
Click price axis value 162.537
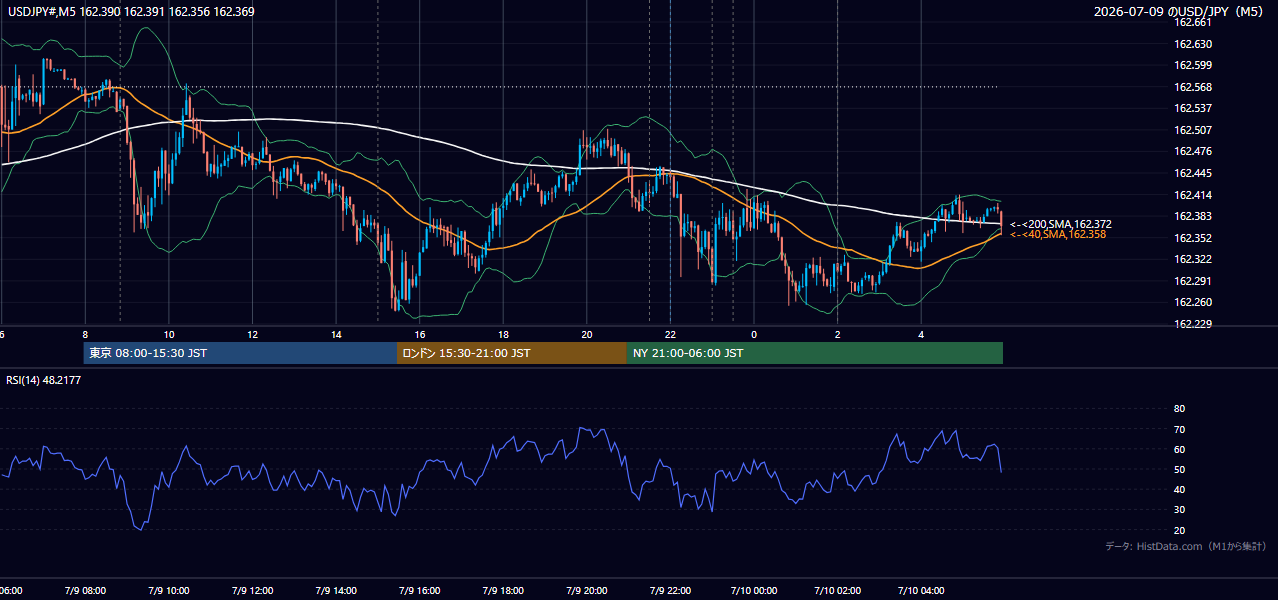pos(1195,108)
